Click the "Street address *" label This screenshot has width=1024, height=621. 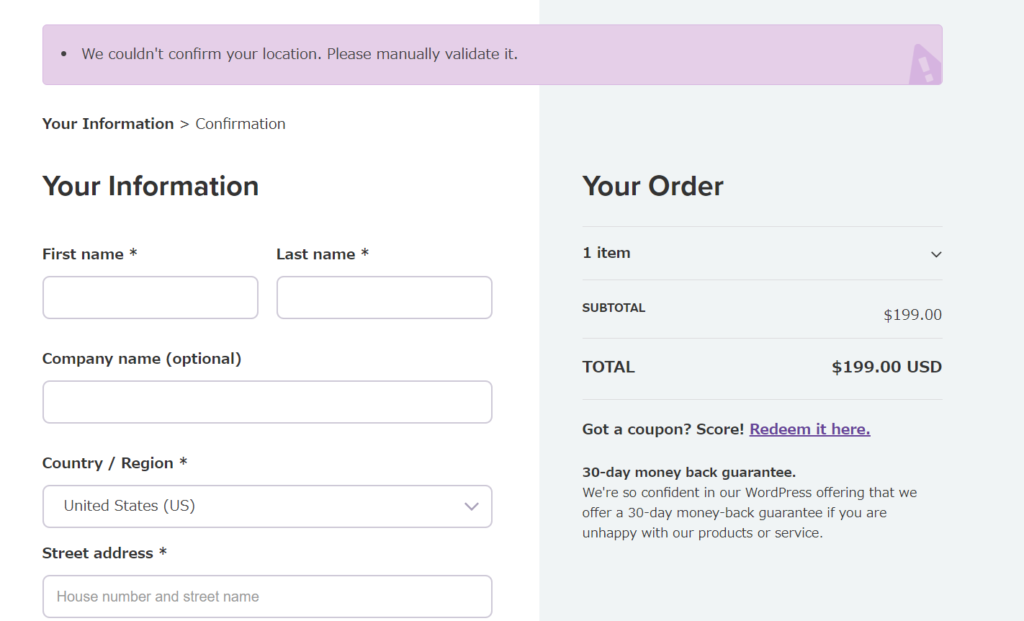(x=104, y=553)
